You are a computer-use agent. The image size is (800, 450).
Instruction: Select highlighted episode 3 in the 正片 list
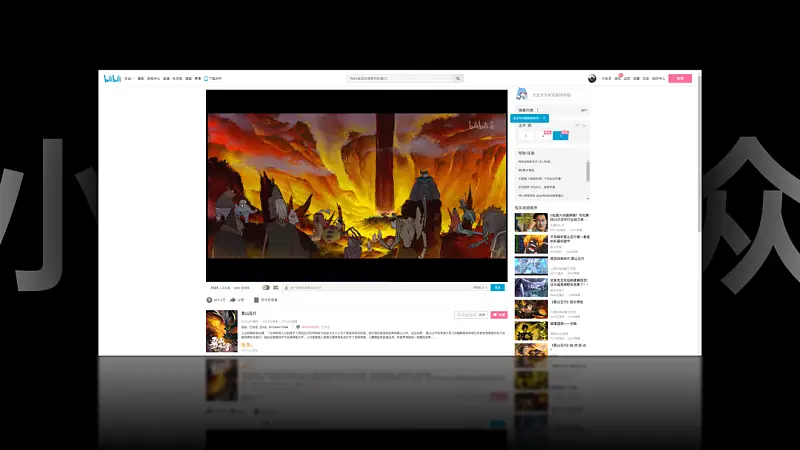(x=561, y=136)
